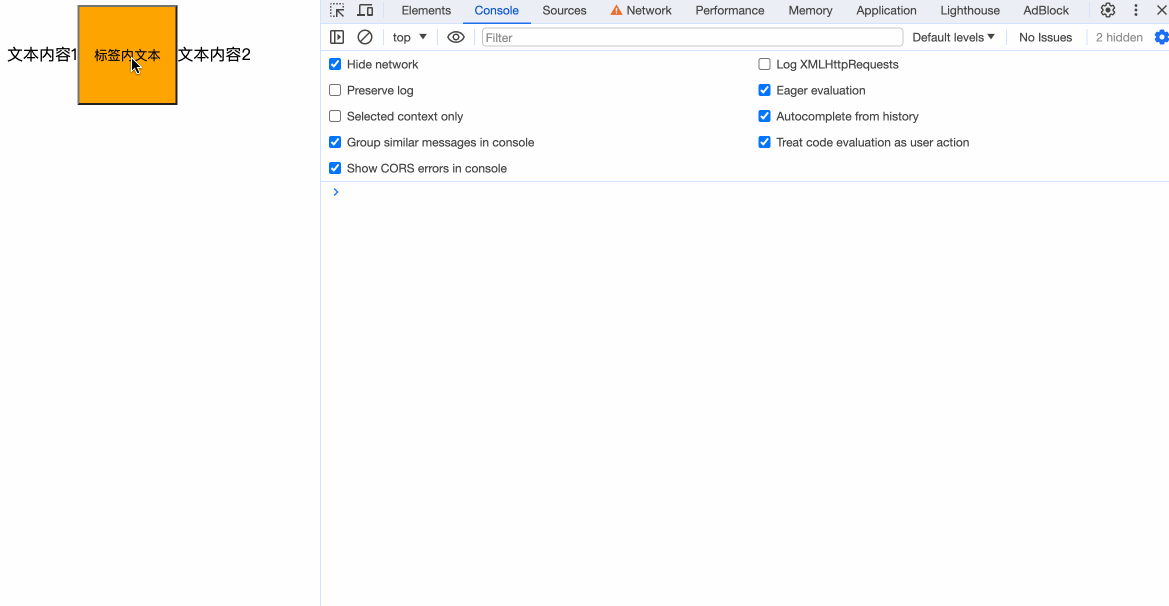The image size is (1169, 606).
Task: Disable Eager evaluation checkbox
Action: pyautogui.click(x=765, y=90)
